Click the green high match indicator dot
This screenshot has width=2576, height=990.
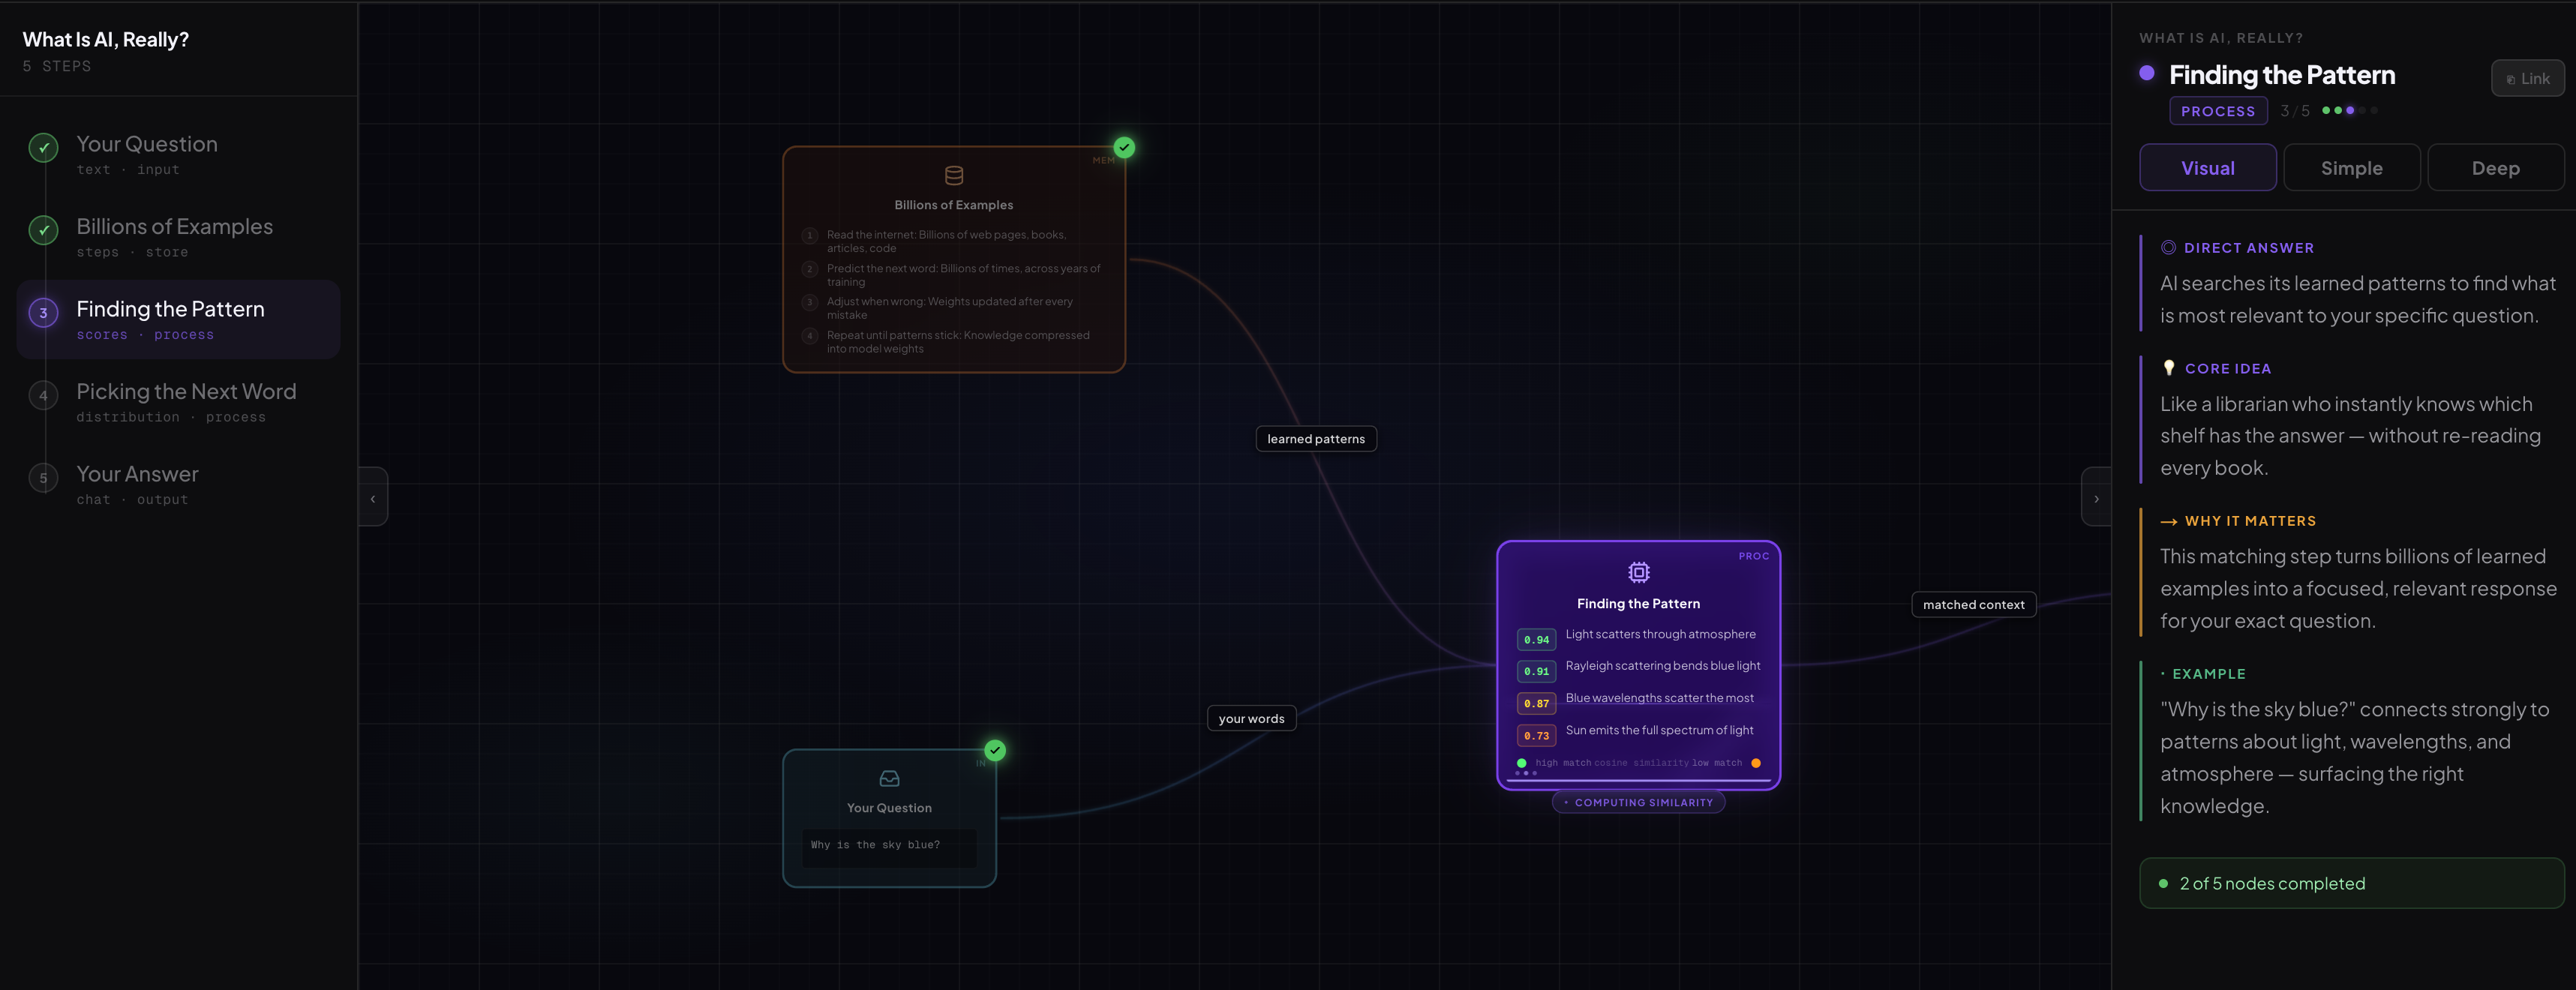(x=1521, y=763)
